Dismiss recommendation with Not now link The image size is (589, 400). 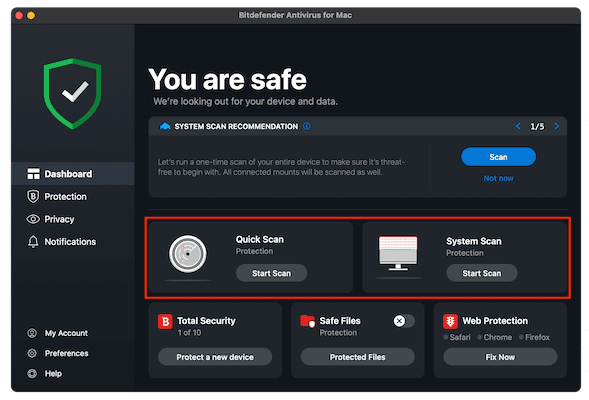coord(498,178)
